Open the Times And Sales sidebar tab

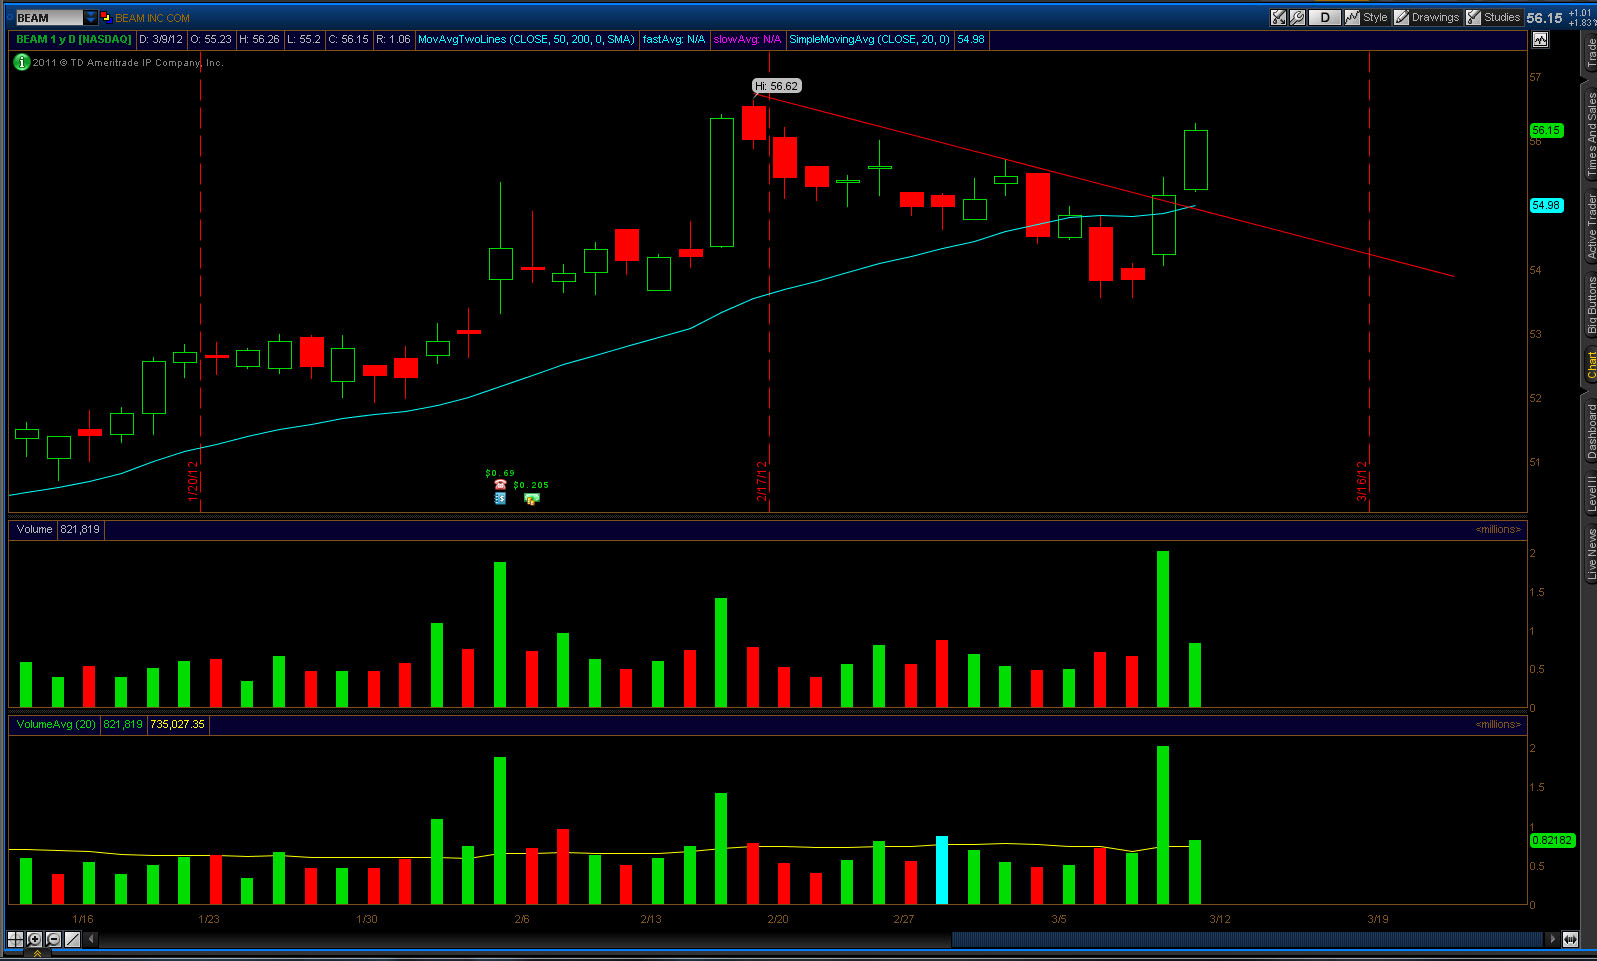pos(1590,134)
